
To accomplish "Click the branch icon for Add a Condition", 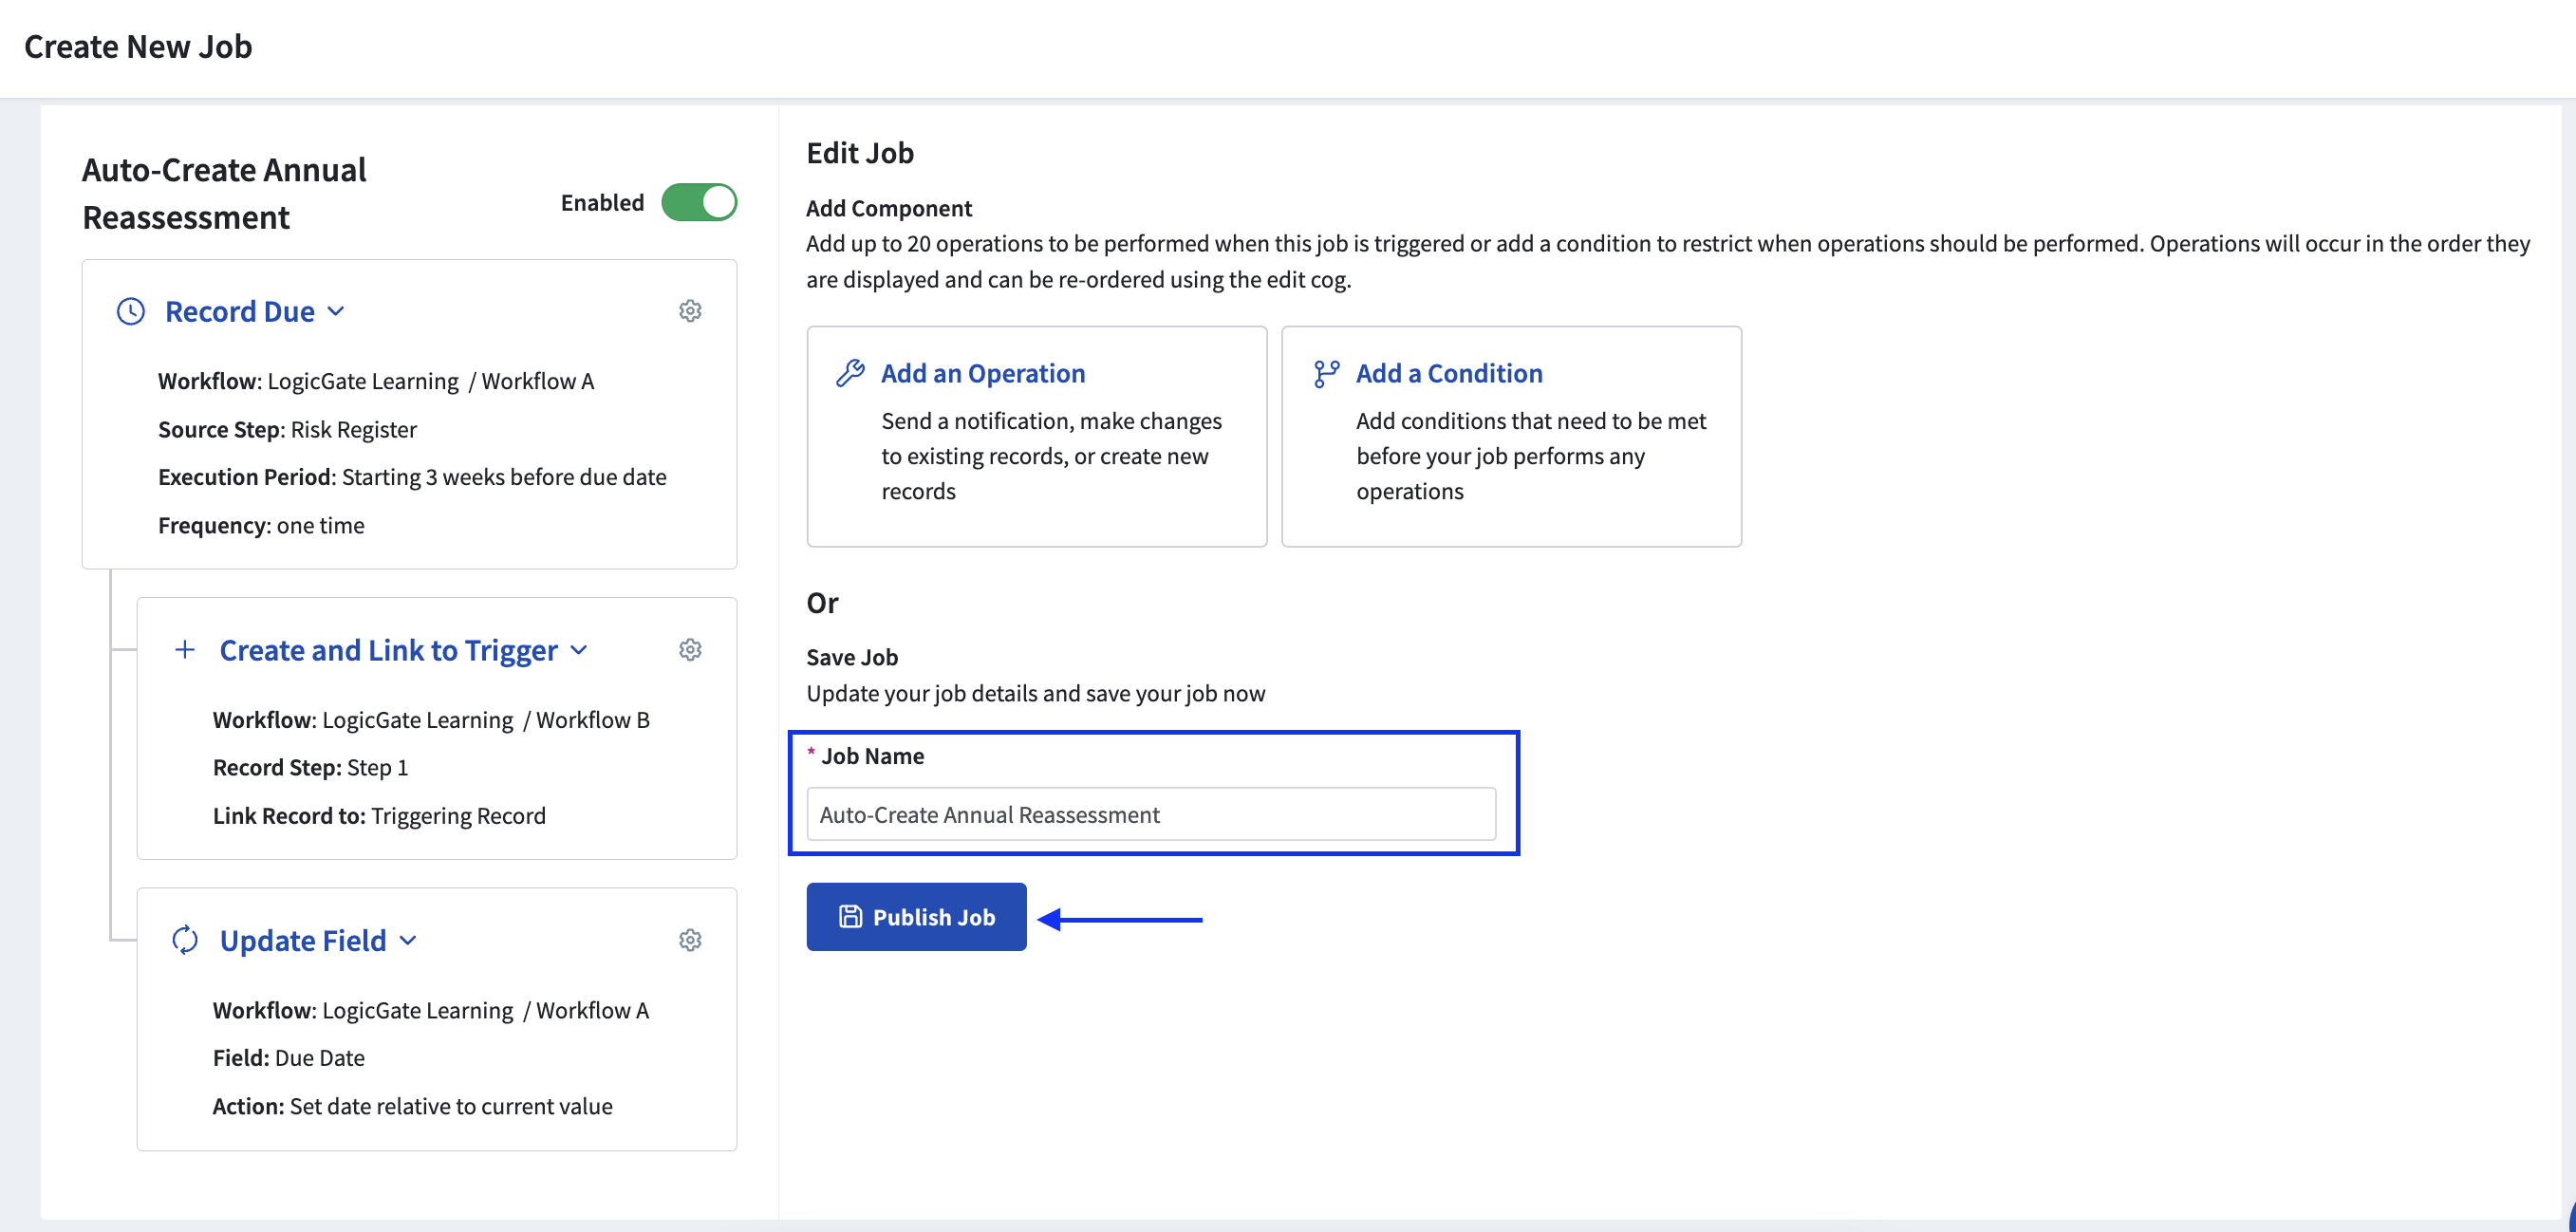I will click(1326, 373).
